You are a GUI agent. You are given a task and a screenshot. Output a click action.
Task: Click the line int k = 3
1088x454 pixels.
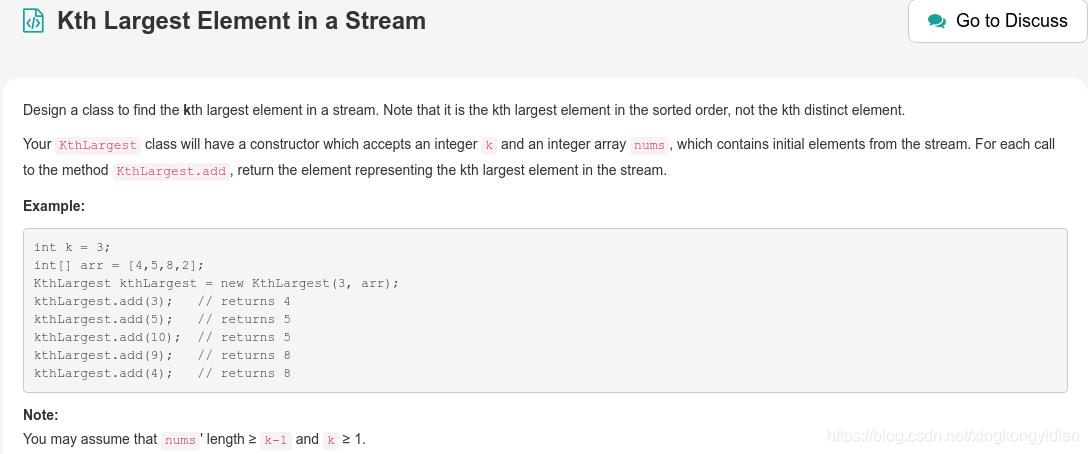coord(72,247)
